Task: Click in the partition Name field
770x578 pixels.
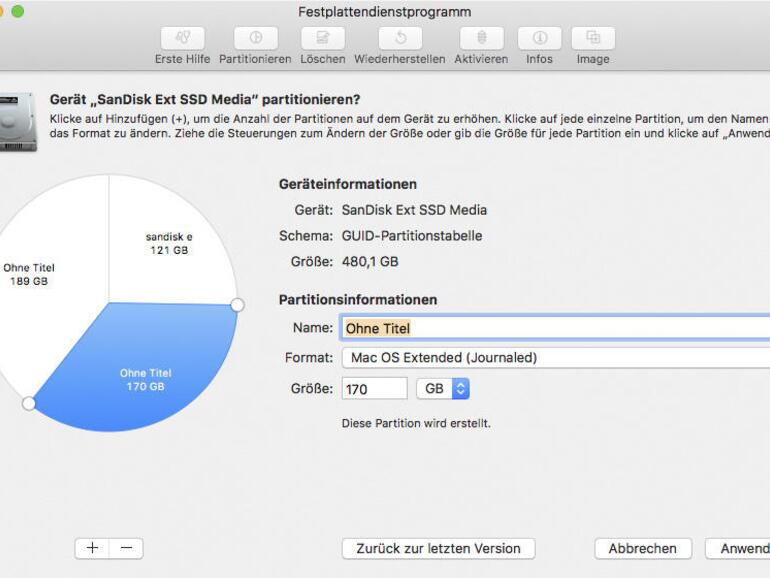Action: click(x=555, y=328)
